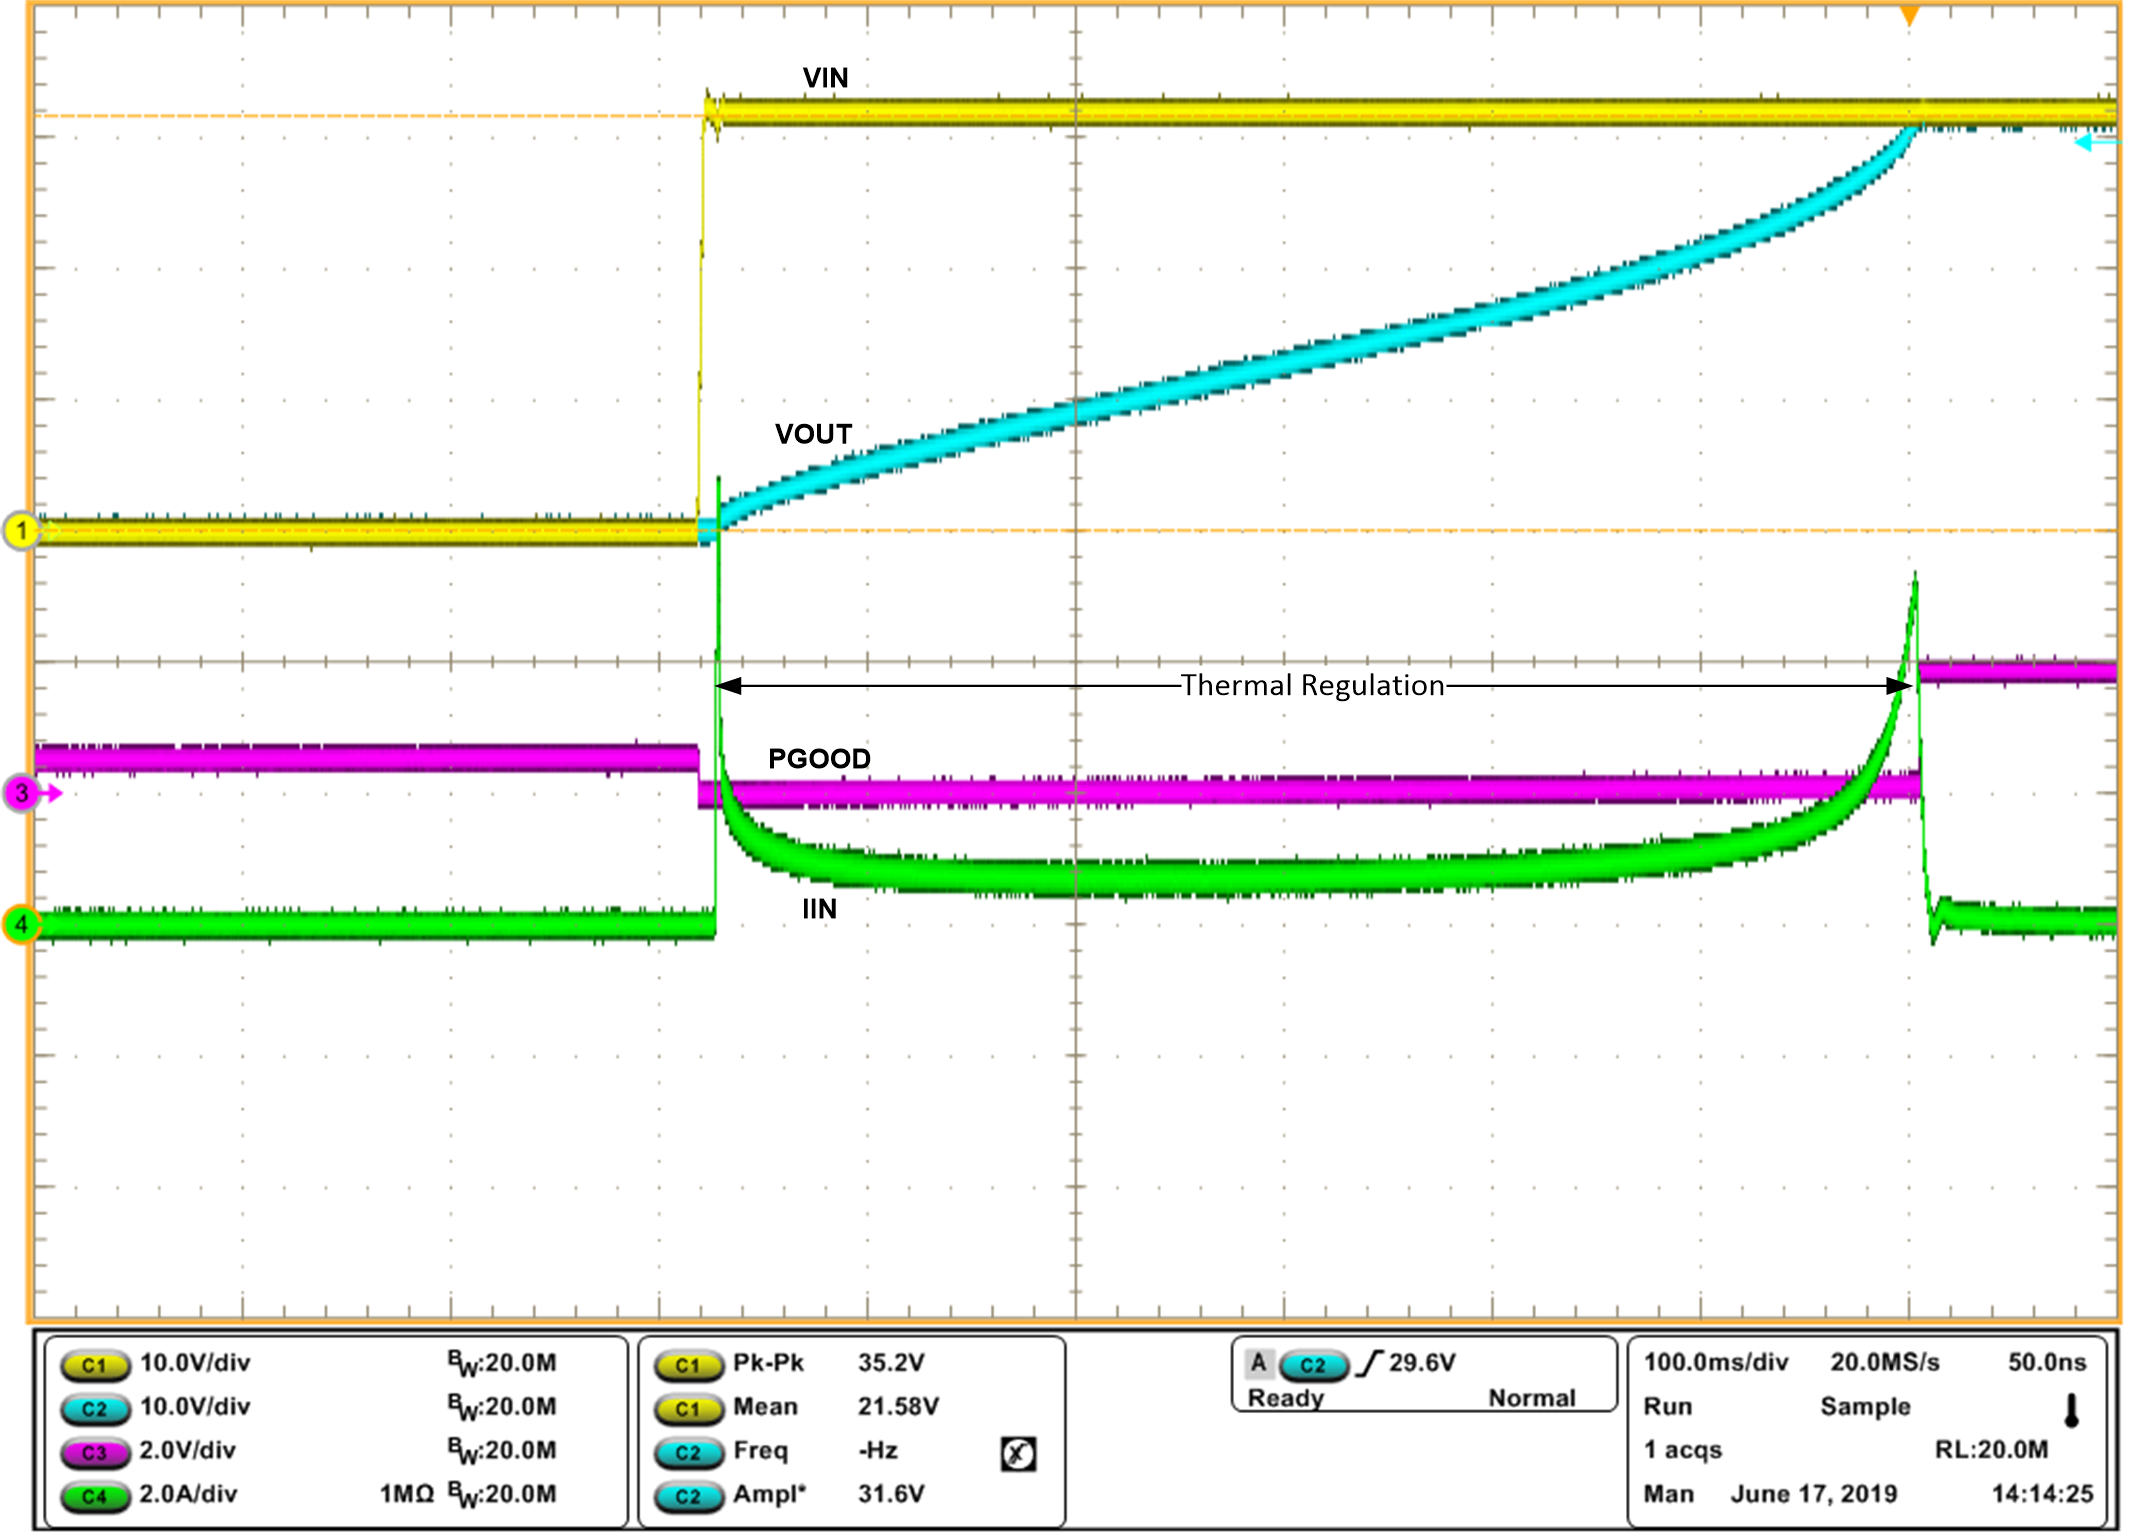Toggle channel 1 via its left-edge marker
The width and height of the screenshot is (2133, 1533).
pyautogui.click(x=18, y=530)
